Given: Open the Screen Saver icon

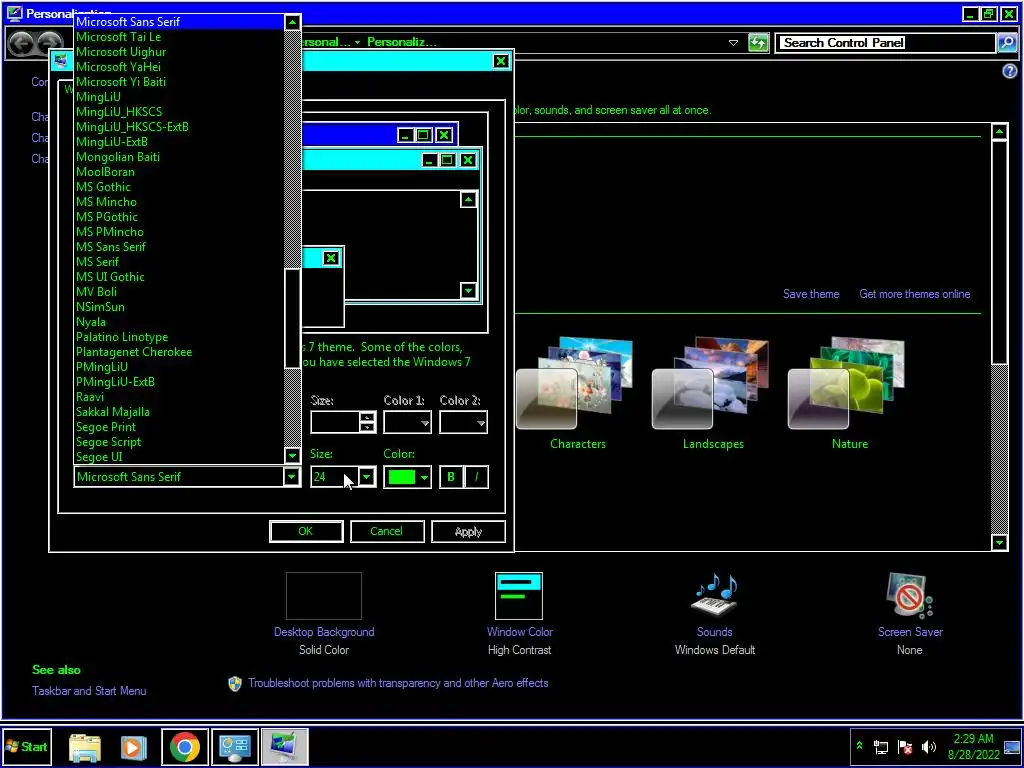Looking at the screenshot, I should click(x=910, y=596).
